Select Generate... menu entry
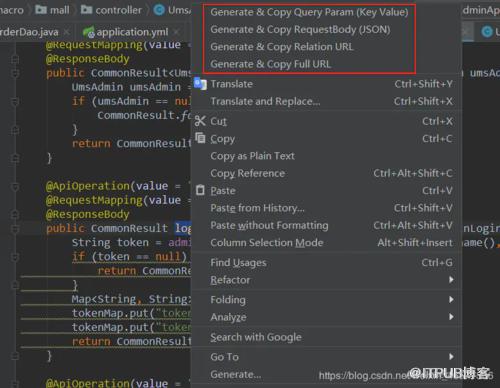The image size is (500, 388). pos(236,375)
